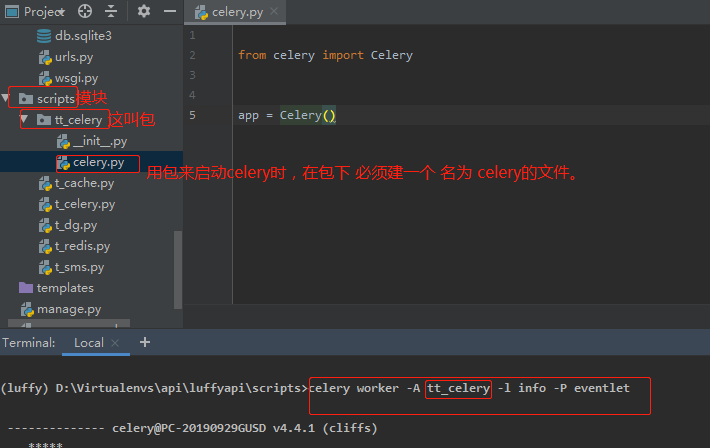Select the scripts folder
The height and width of the screenshot is (448, 710).
55,99
